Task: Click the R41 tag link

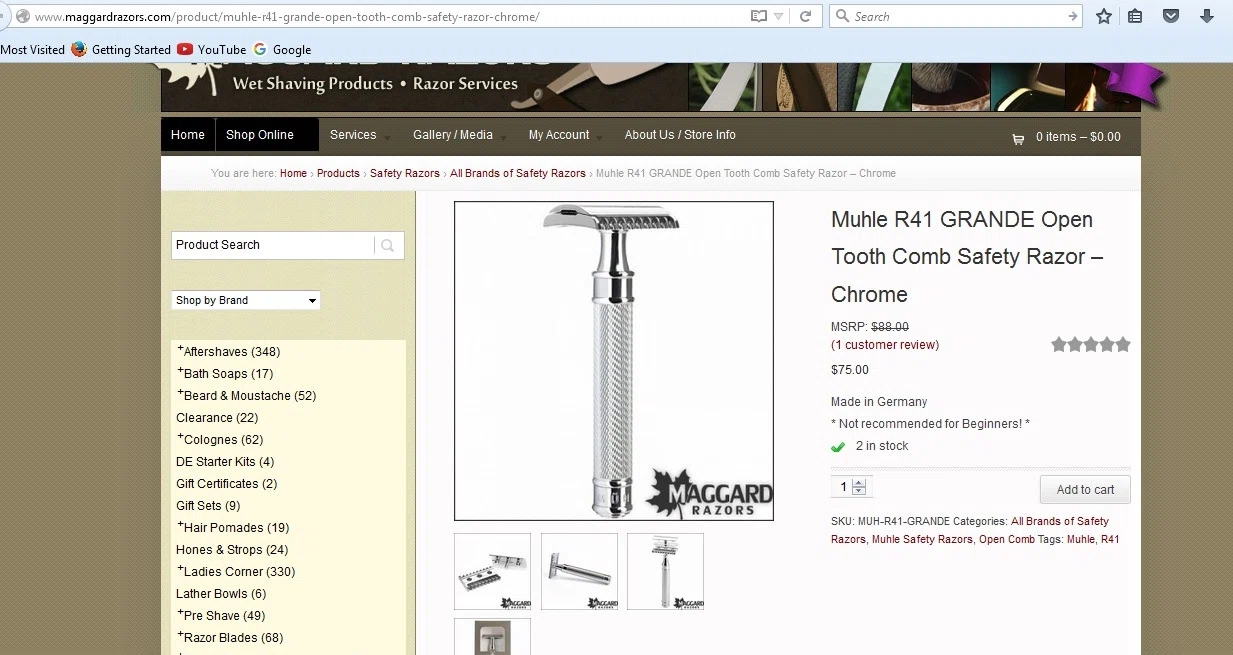Action: 1110,539
